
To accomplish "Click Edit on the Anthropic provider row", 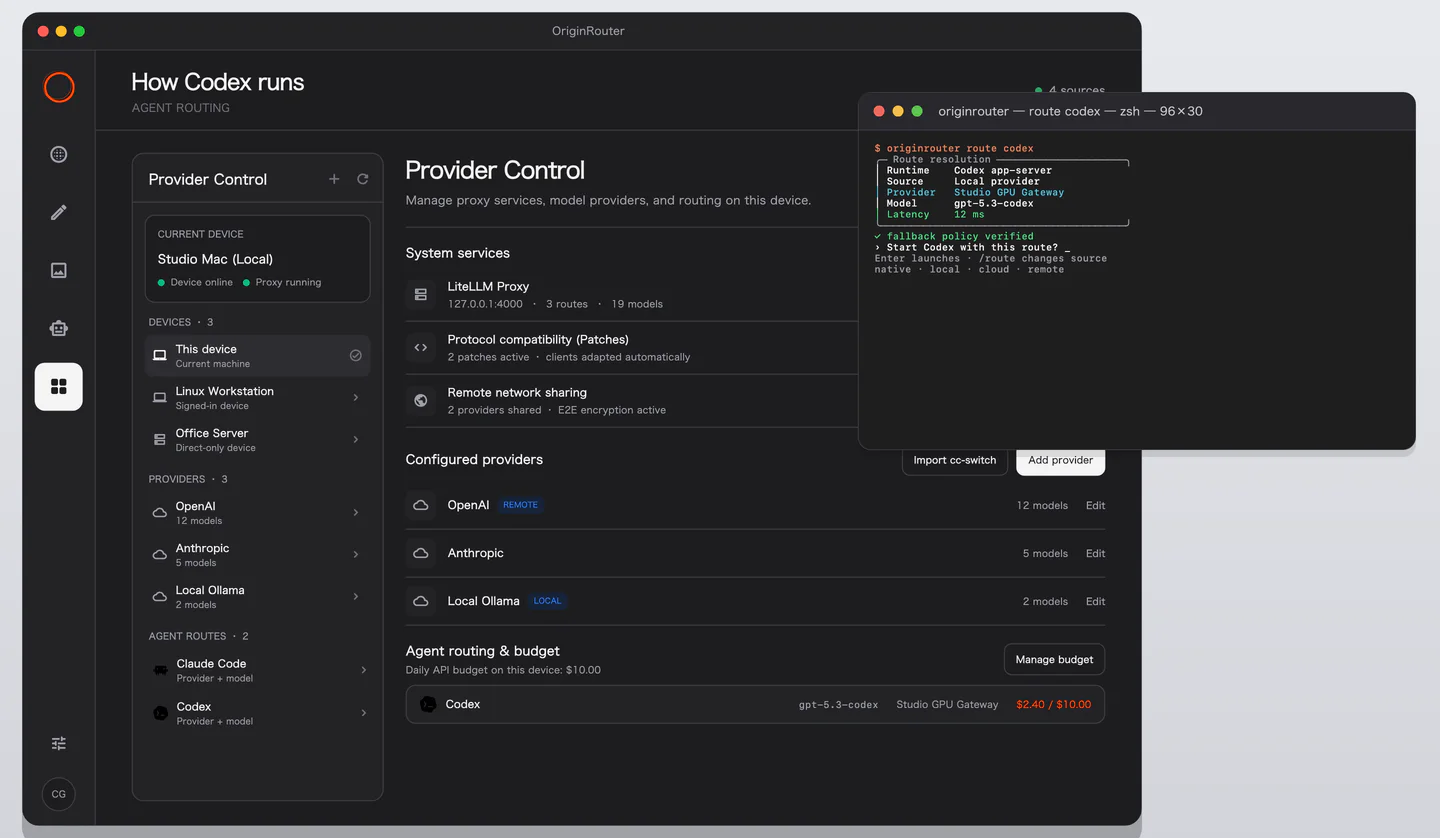I will tap(1096, 553).
